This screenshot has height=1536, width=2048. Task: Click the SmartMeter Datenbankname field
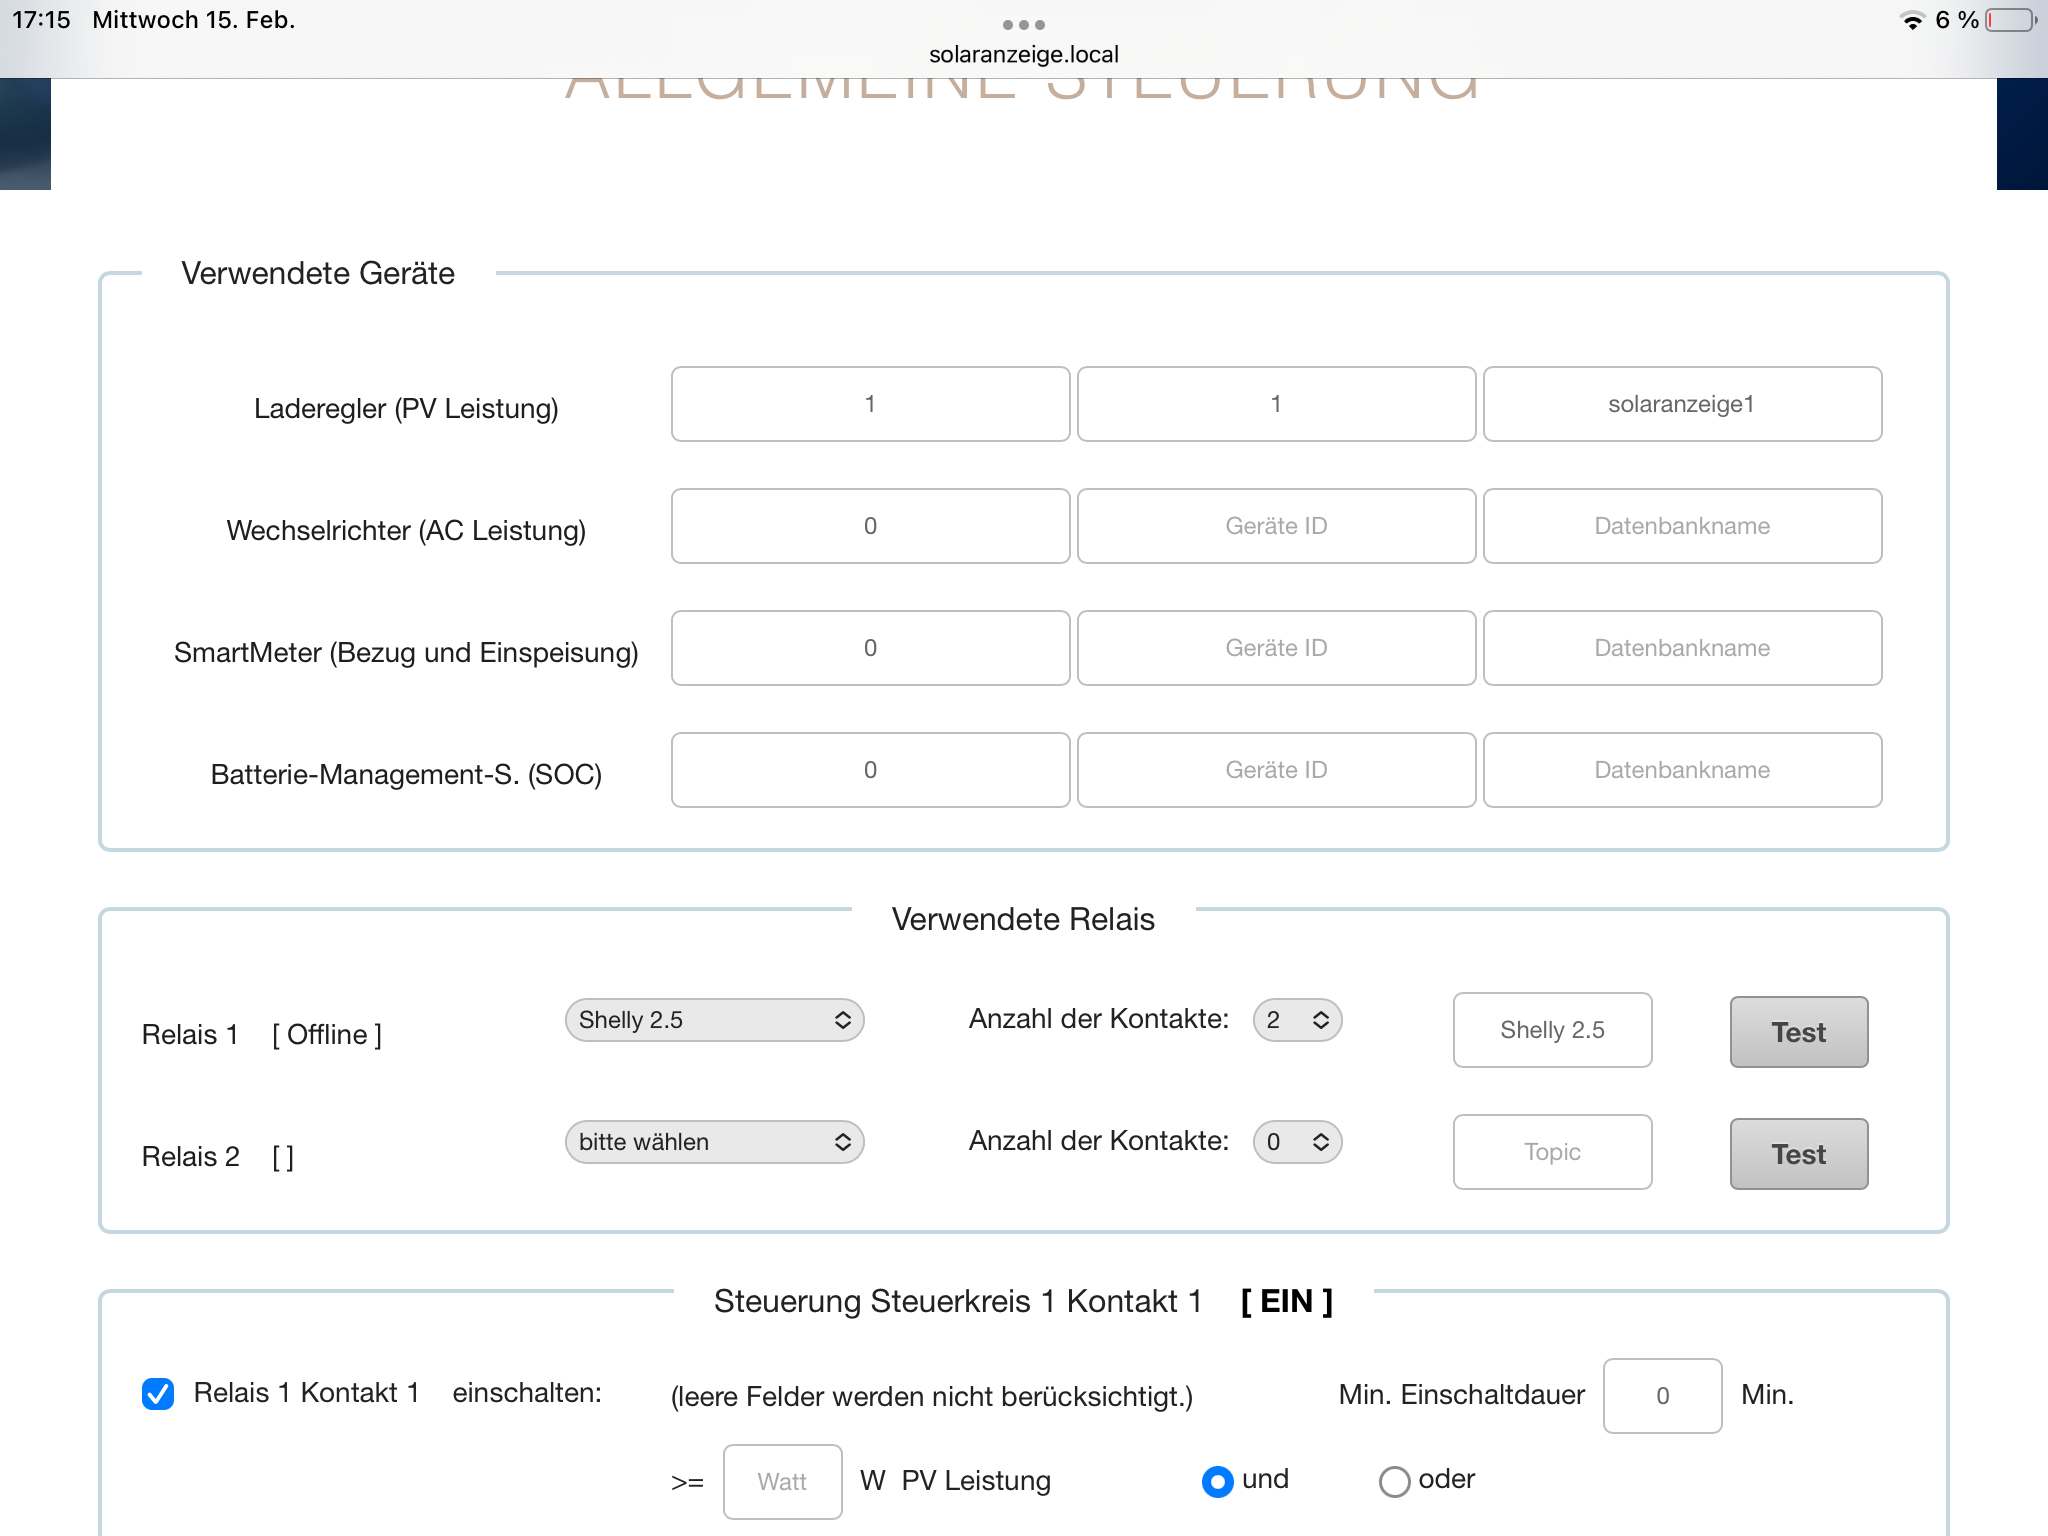pyautogui.click(x=1682, y=648)
